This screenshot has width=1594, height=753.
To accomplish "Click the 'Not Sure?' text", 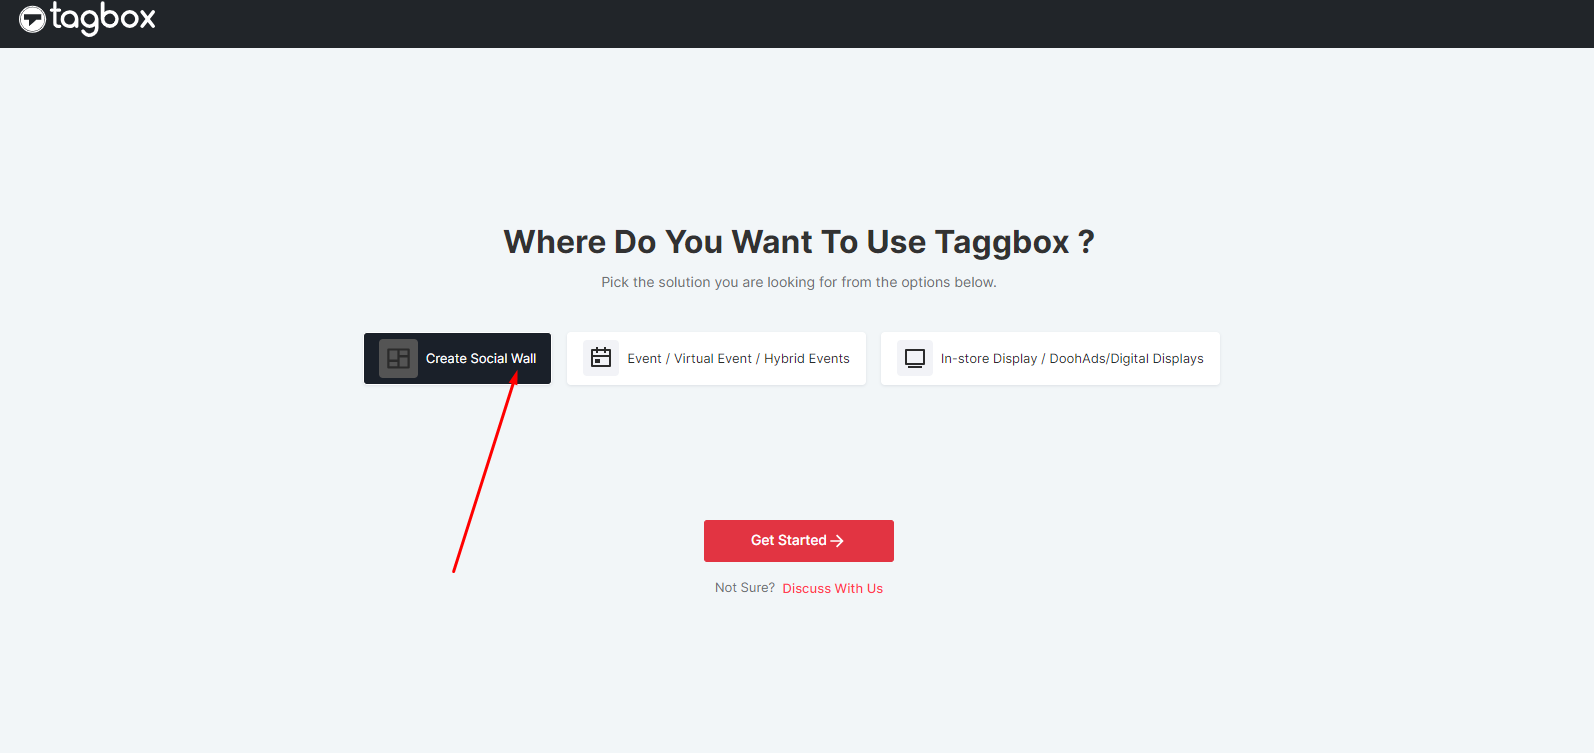I will [745, 588].
